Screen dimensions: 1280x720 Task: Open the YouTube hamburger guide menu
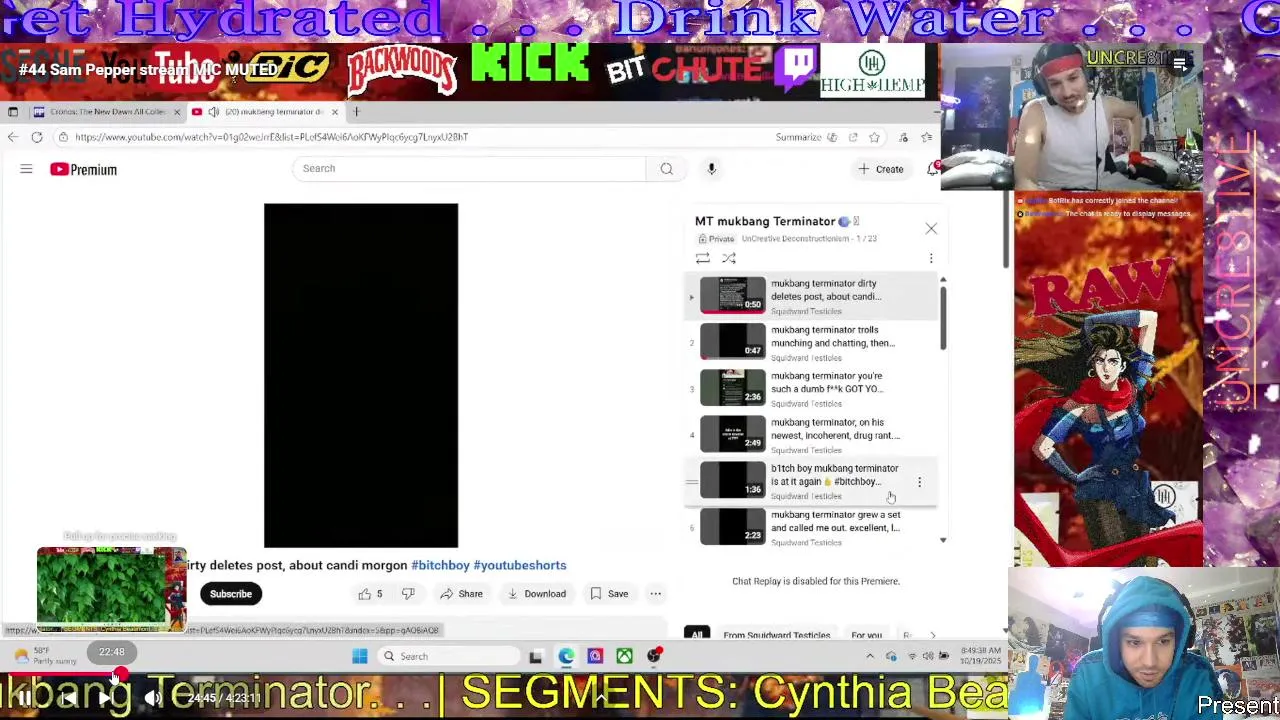click(x=26, y=169)
